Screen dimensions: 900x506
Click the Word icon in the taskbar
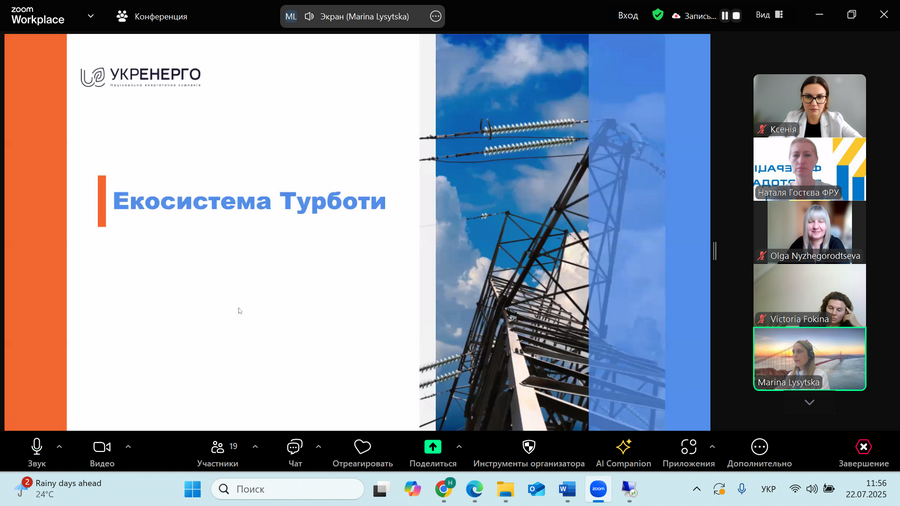point(567,489)
